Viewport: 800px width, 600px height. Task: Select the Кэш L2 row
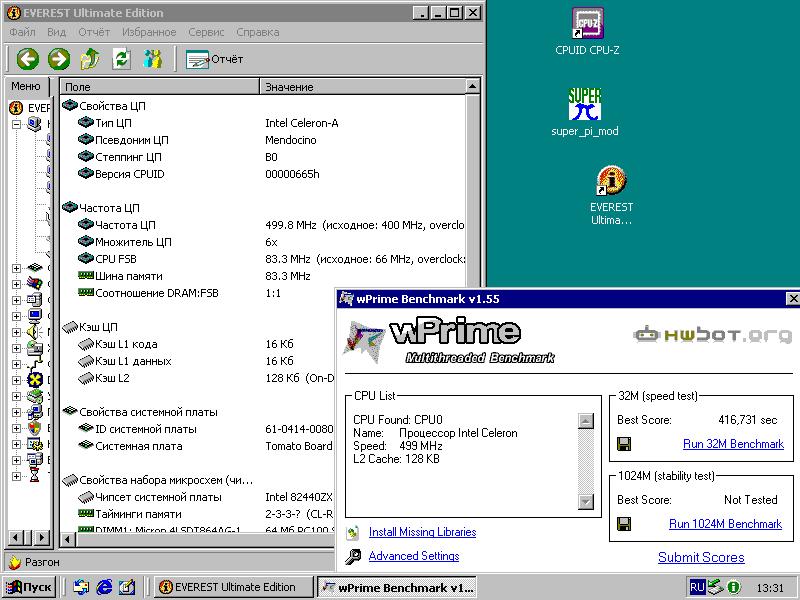tap(197, 378)
